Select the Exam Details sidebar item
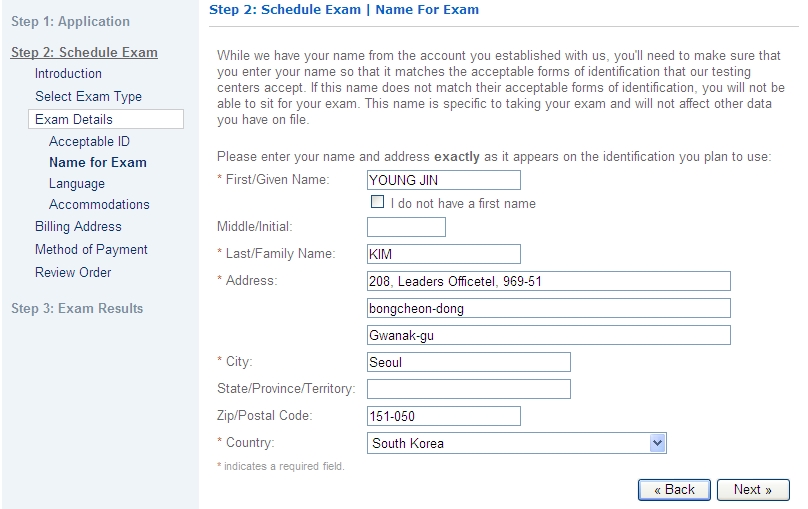The image size is (808, 509). [x=106, y=119]
